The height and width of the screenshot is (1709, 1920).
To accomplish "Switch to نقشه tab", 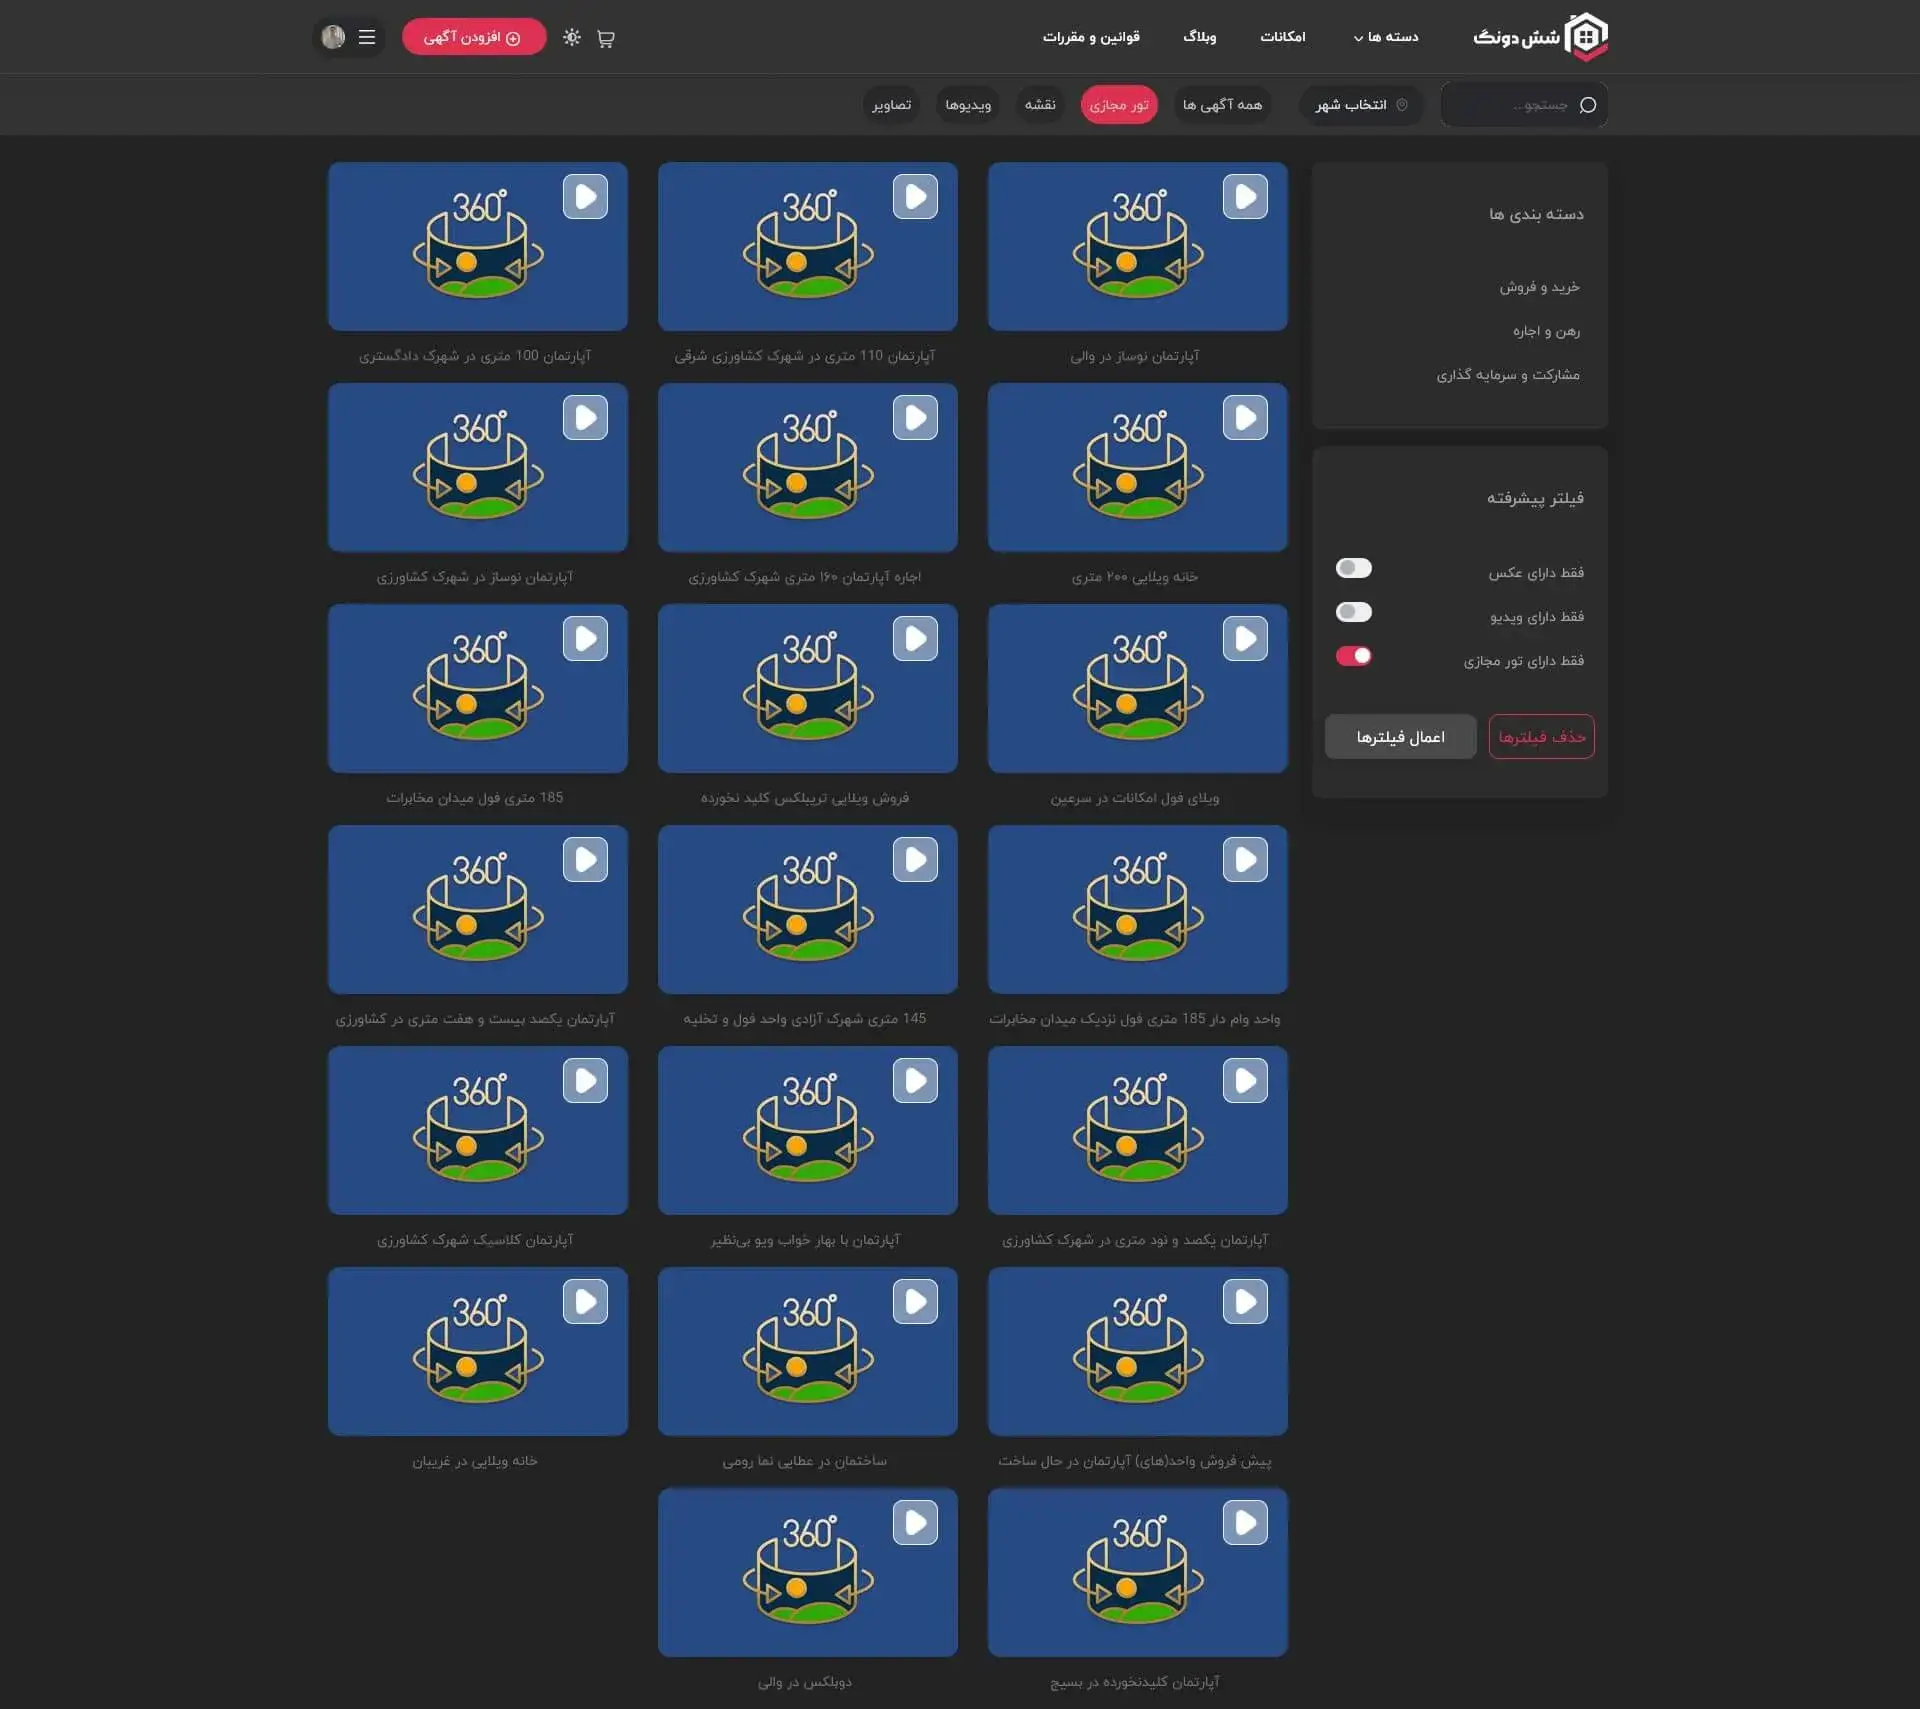I will point(1040,105).
